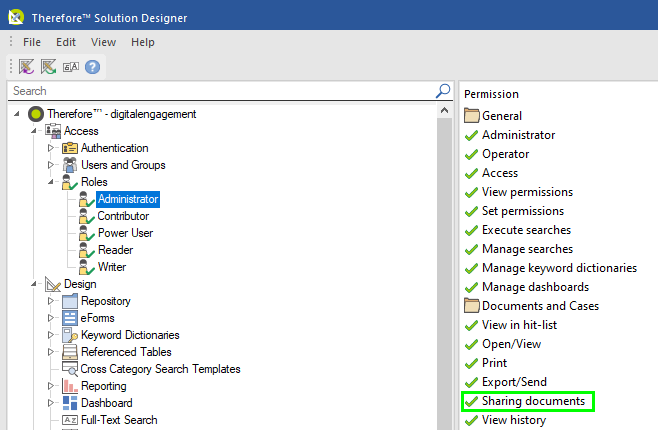This screenshot has width=658, height=430.
Task: Click the Access node icon in the tree
Action: point(53,131)
